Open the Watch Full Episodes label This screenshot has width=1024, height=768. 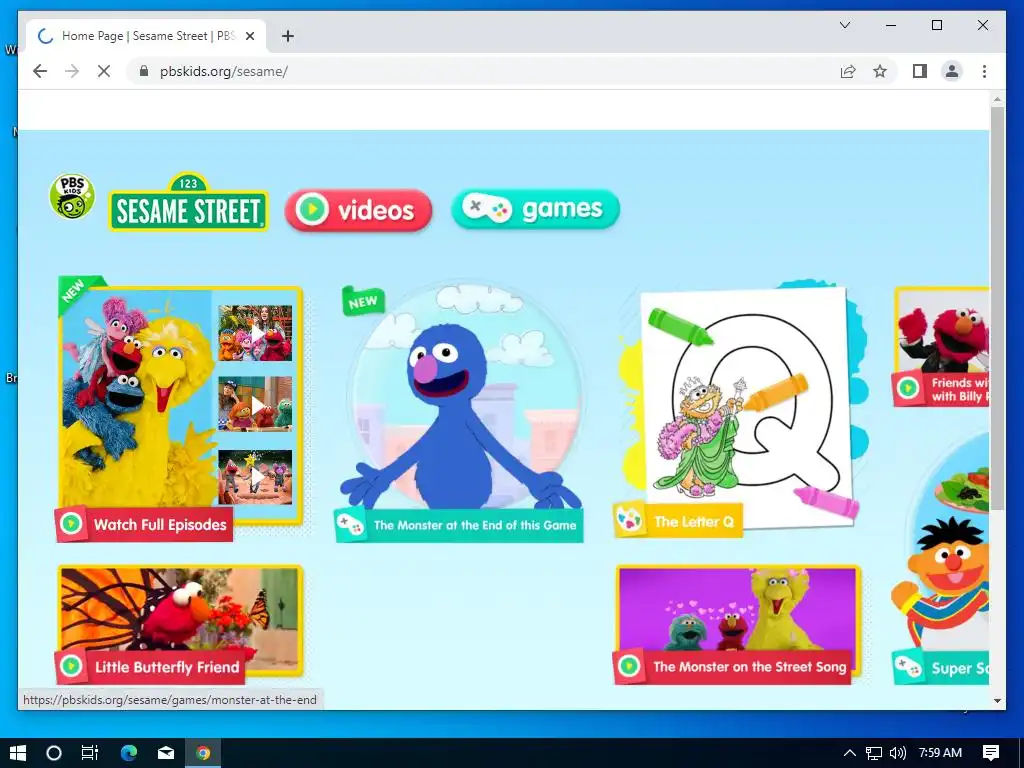(x=160, y=524)
